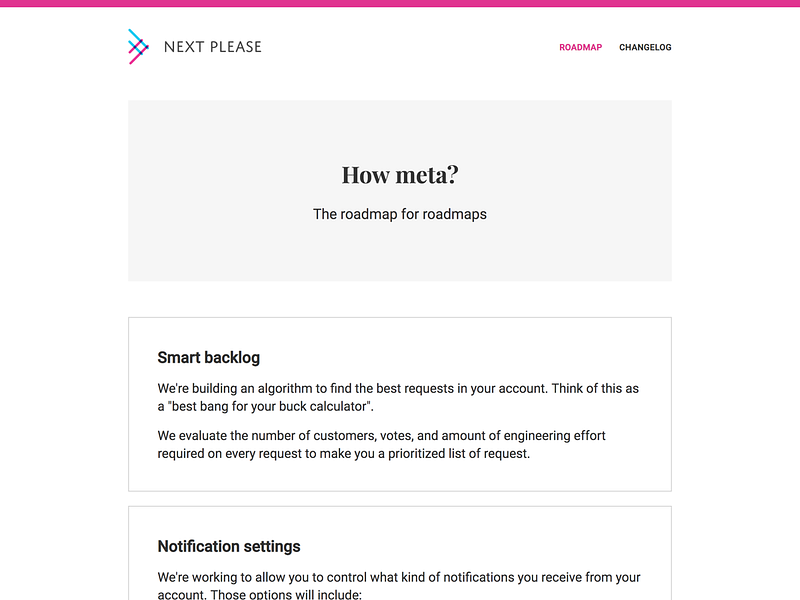Click the "We're working to allow you" line
800x600 pixels.
398,577
